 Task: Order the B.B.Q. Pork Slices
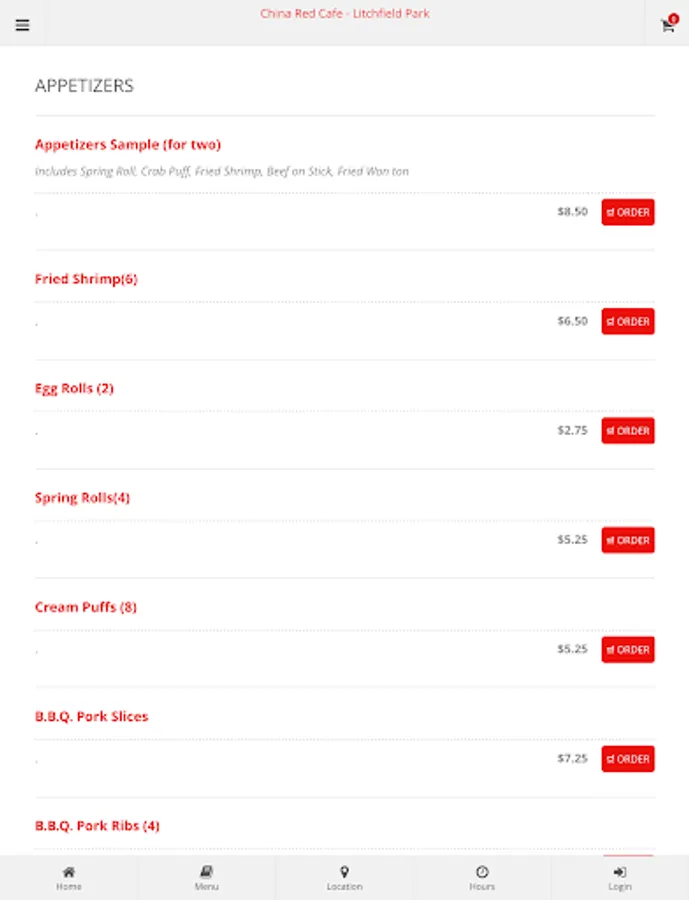point(627,758)
